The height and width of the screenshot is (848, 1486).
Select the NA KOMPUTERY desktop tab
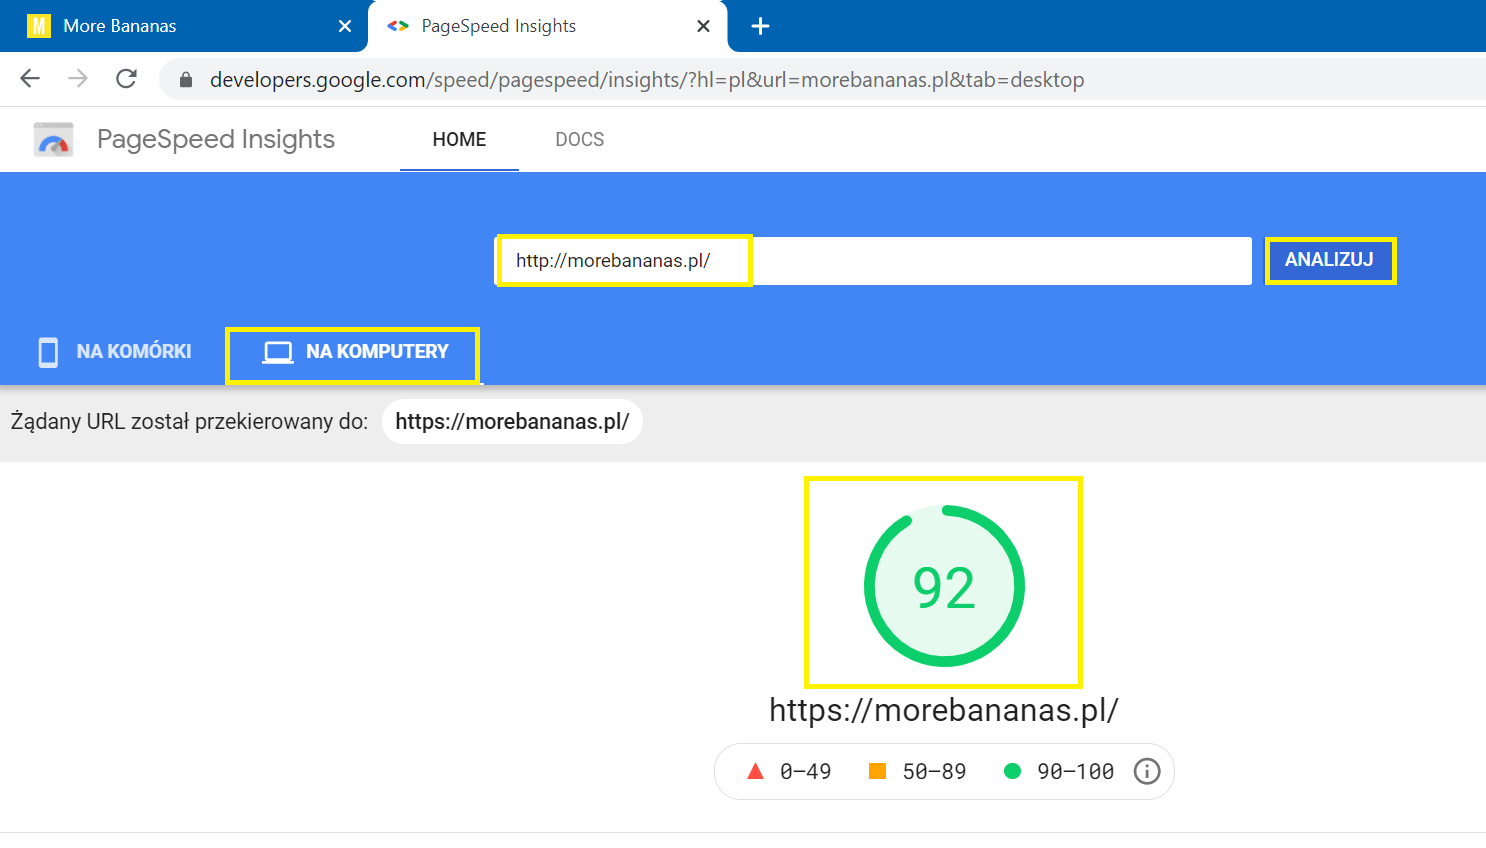(354, 352)
